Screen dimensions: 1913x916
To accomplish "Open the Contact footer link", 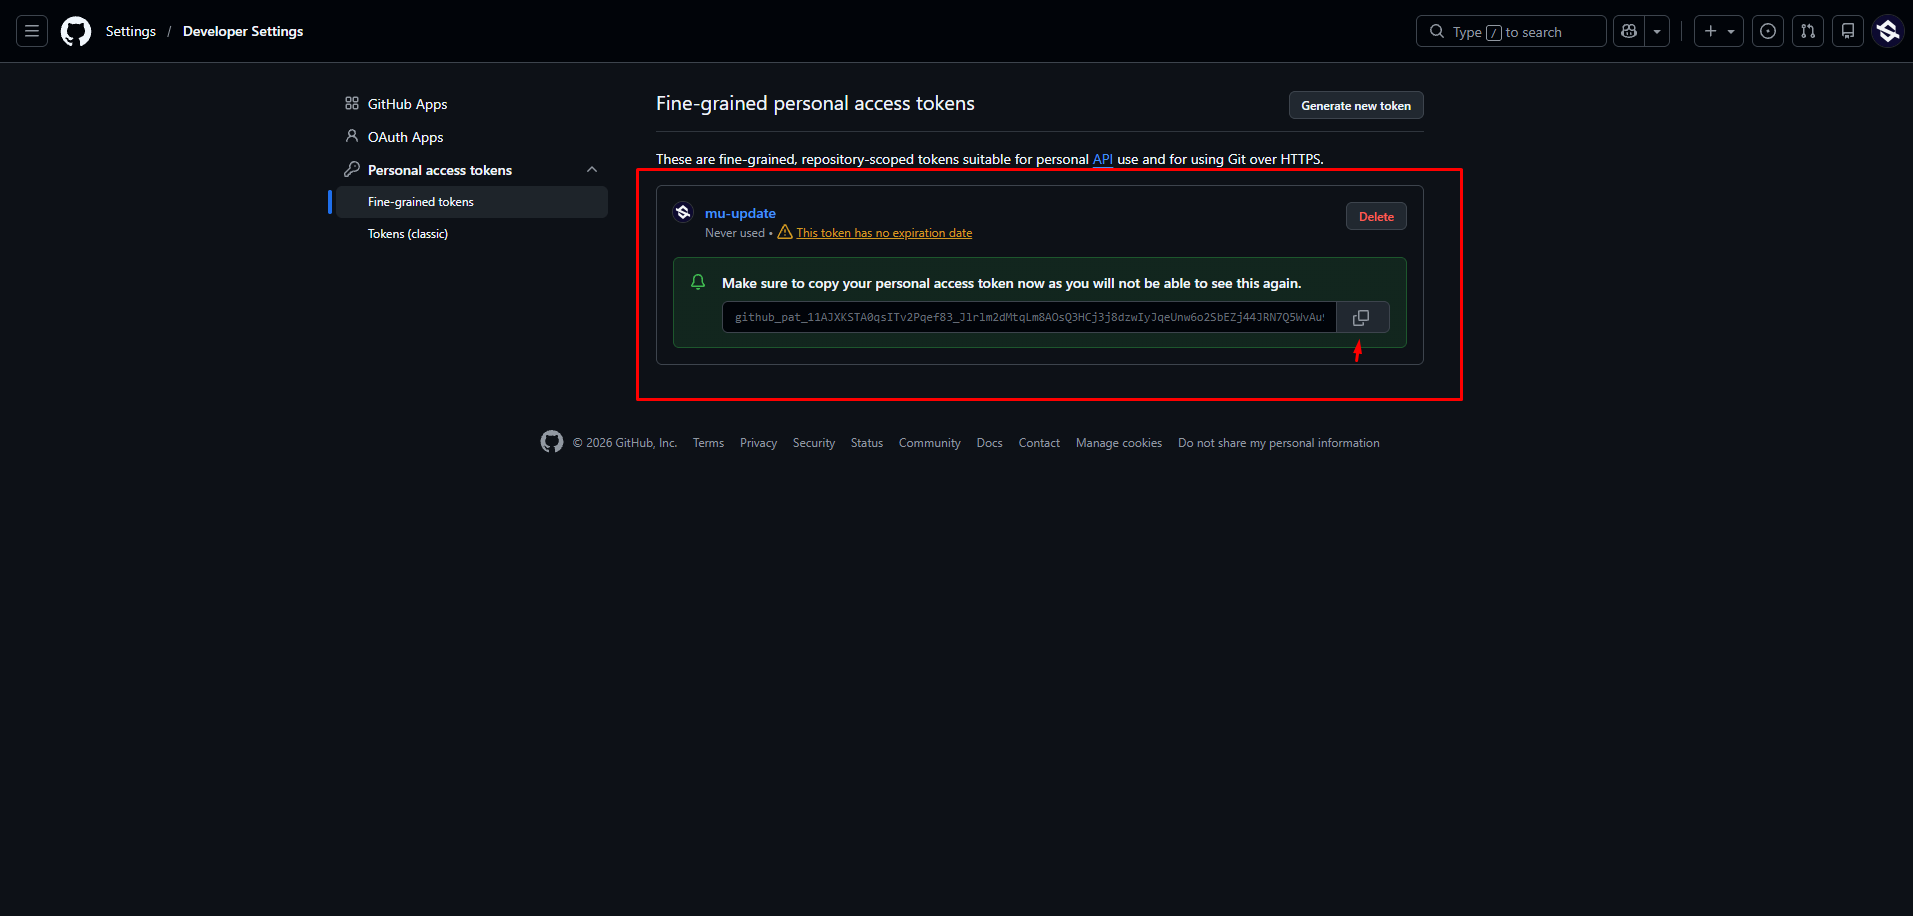I will click(1039, 443).
